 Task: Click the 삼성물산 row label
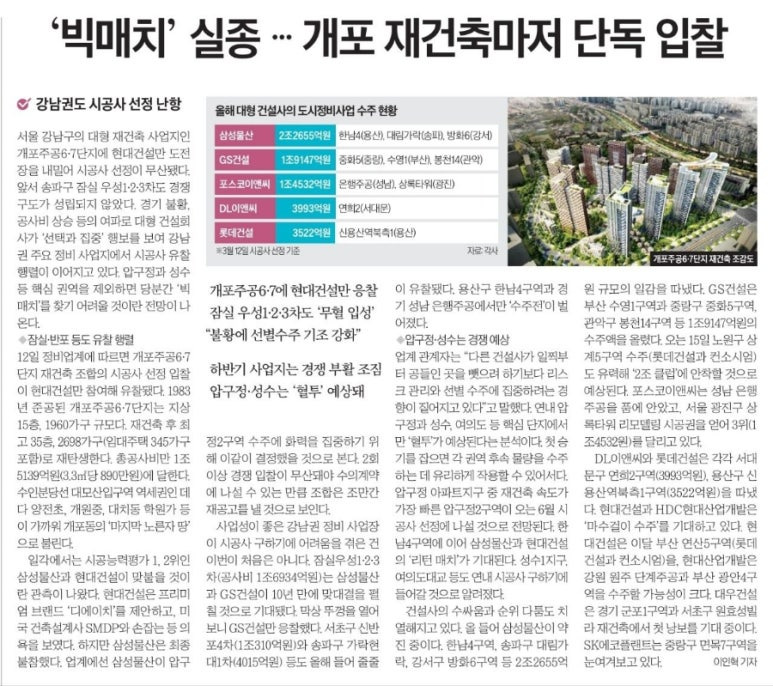point(245,135)
